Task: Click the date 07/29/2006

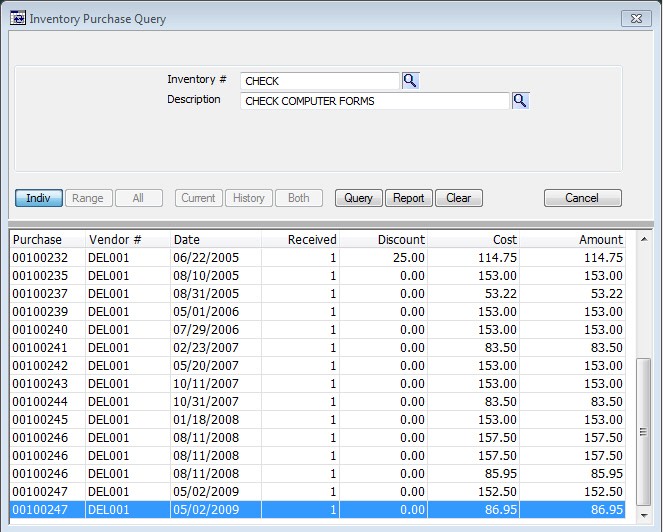Action: click(206, 329)
